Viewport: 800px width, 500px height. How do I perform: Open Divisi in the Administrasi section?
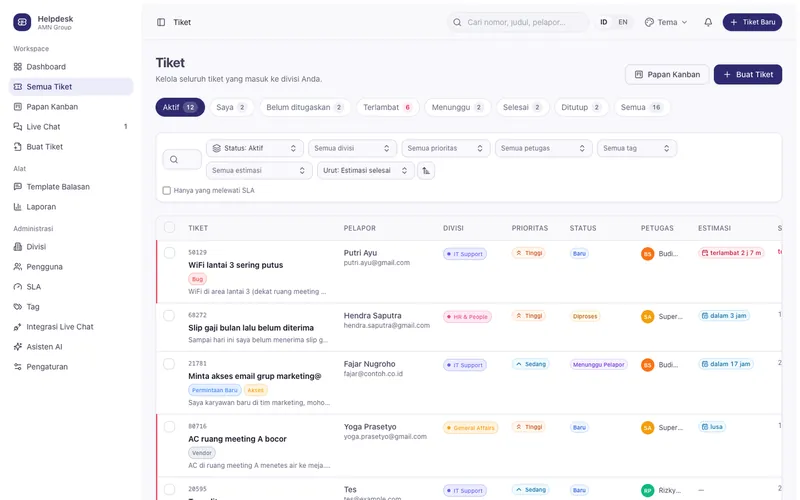point(71,246)
